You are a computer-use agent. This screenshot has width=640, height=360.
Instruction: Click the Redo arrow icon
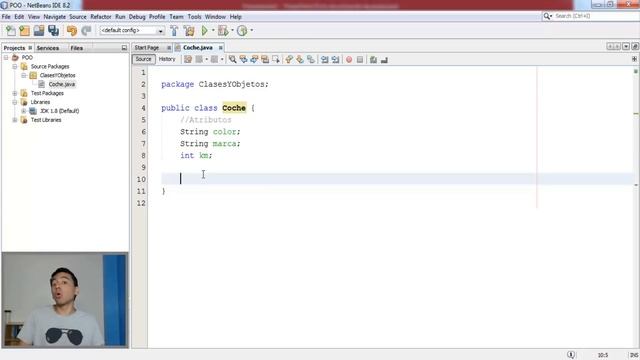click(86, 31)
